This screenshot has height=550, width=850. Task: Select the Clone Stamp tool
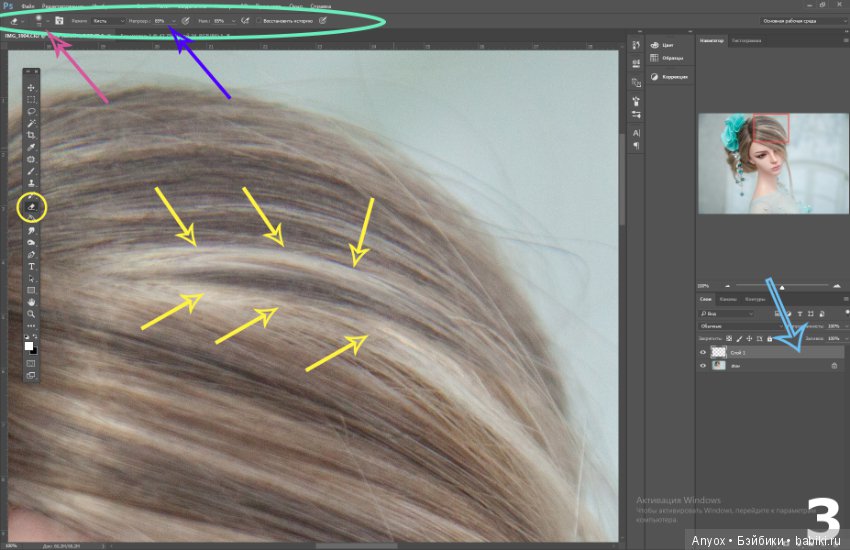[x=31, y=183]
